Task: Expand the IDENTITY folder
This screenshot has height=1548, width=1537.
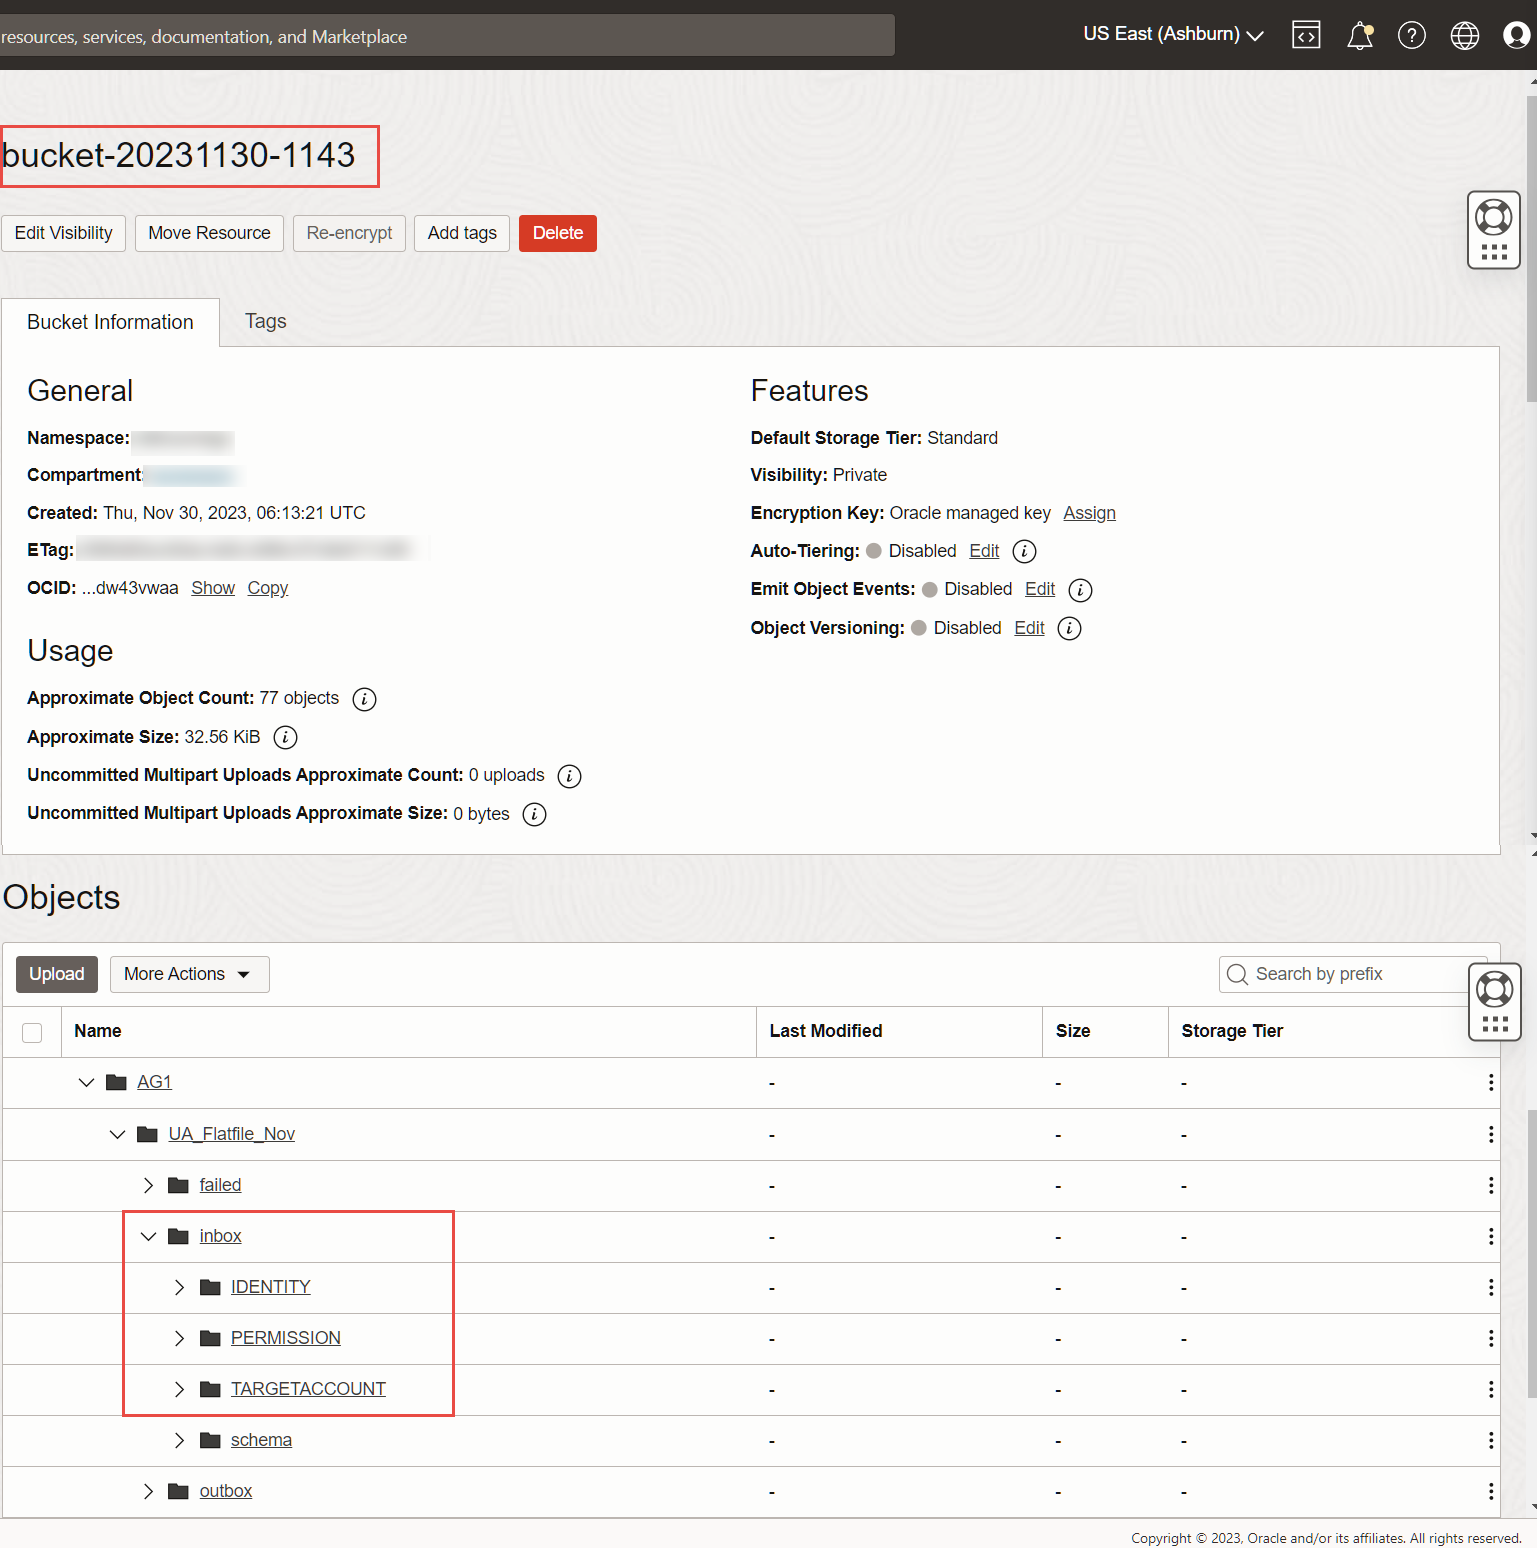Action: [180, 1287]
